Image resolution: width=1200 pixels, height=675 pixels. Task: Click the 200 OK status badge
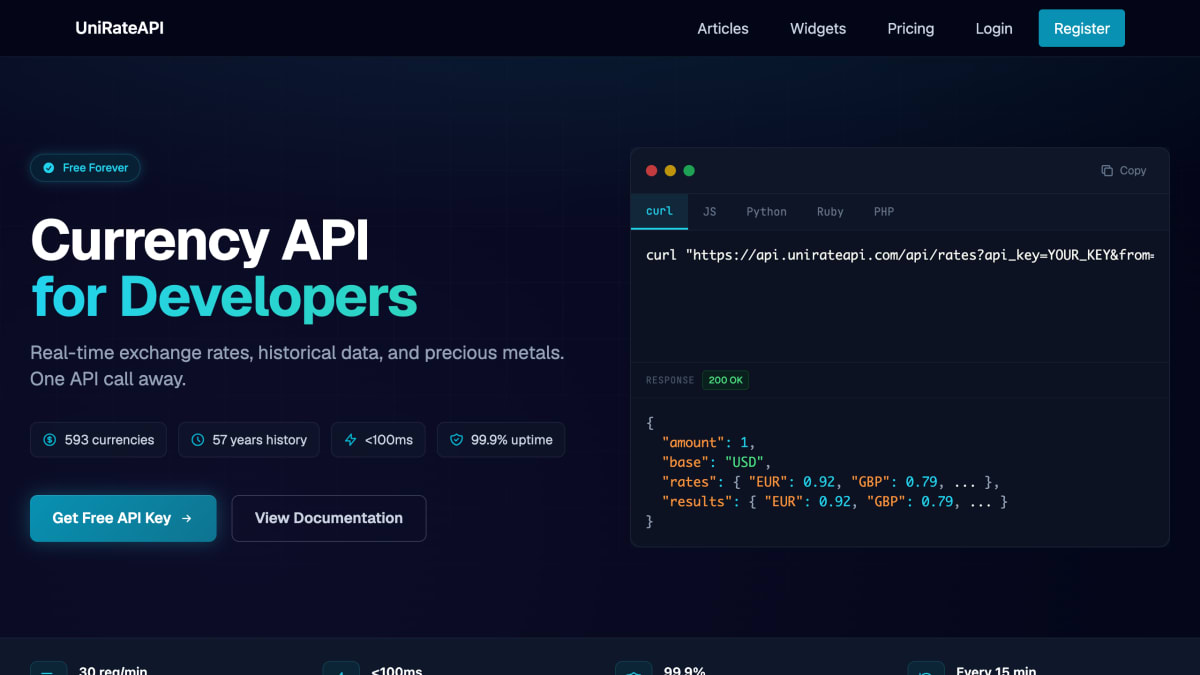pyautogui.click(x=726, y=380)
